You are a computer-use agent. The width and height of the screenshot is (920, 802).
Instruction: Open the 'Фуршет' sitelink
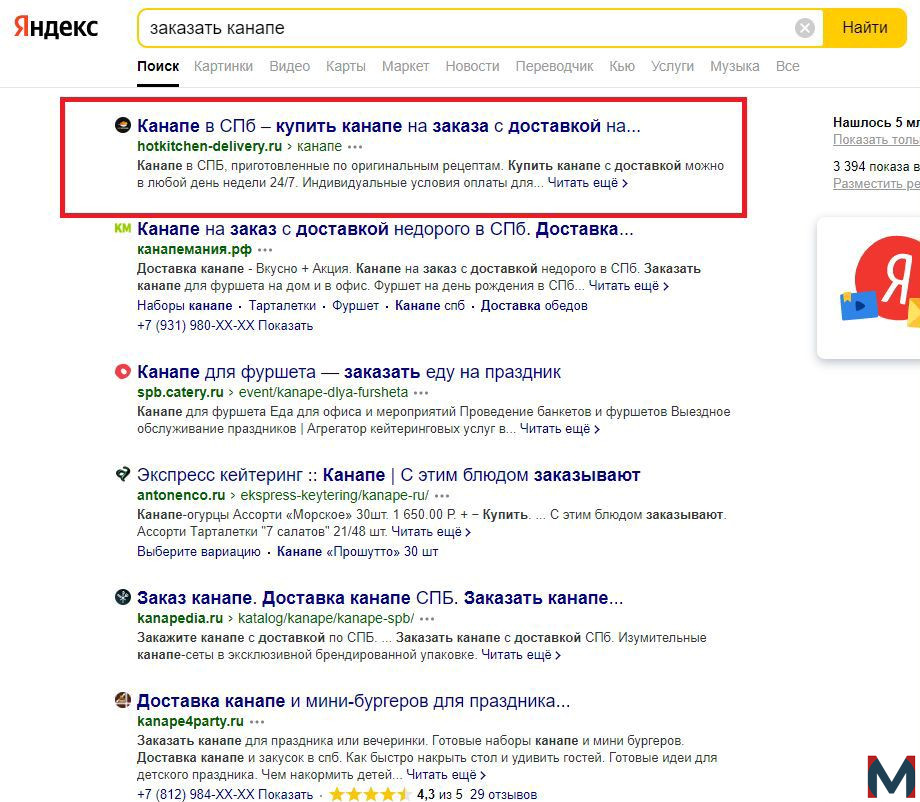(x=356, y=306)
